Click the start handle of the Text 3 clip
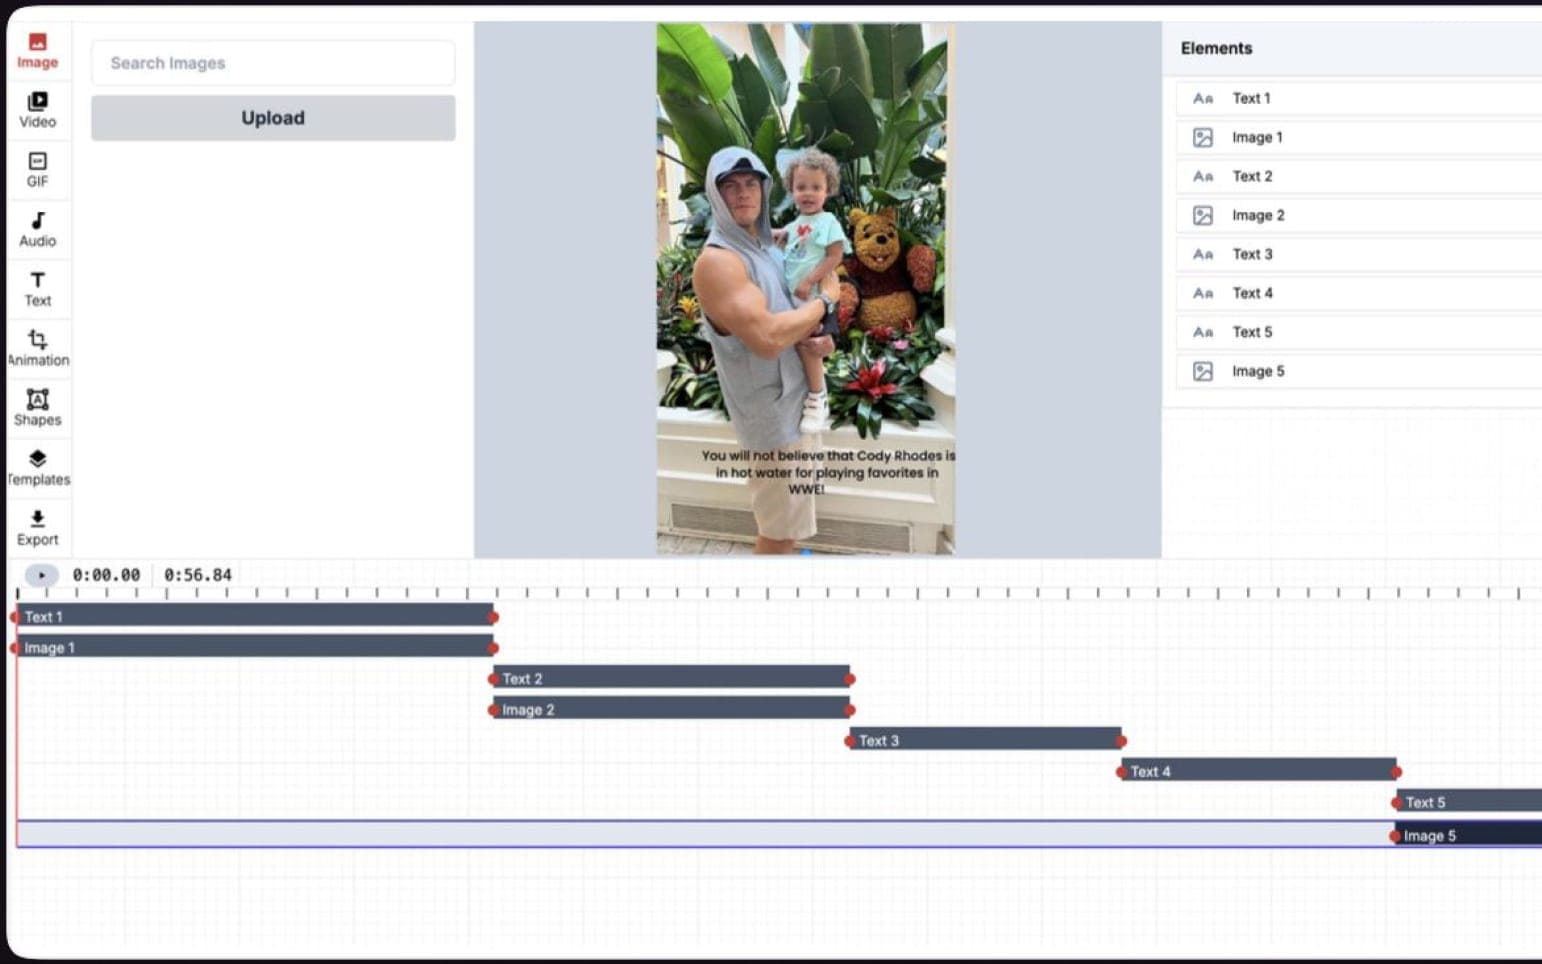Viewport: 1542px width, 964px height. pyautogui.click(x=850, y=741)
